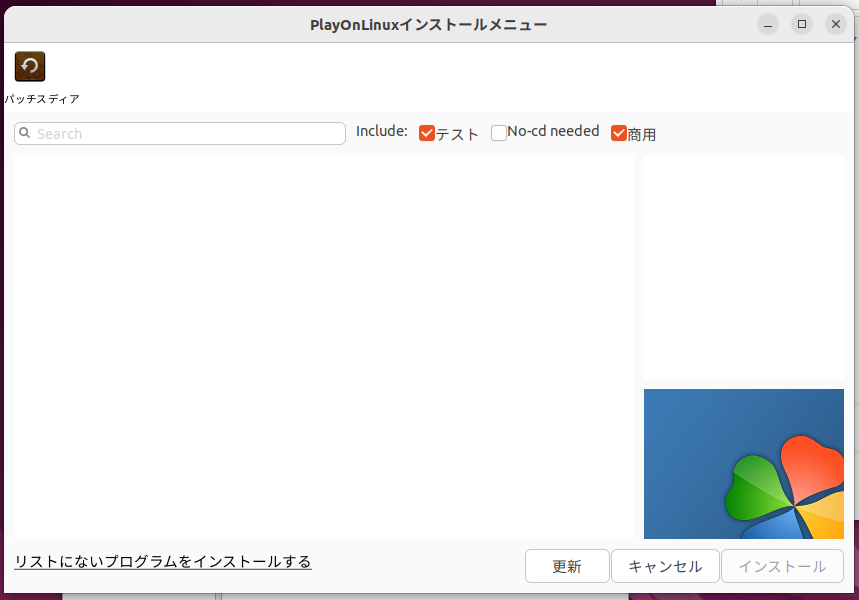Click the magnifier icon in Search box
859x600 pixels.
click(x=25, y=133)
